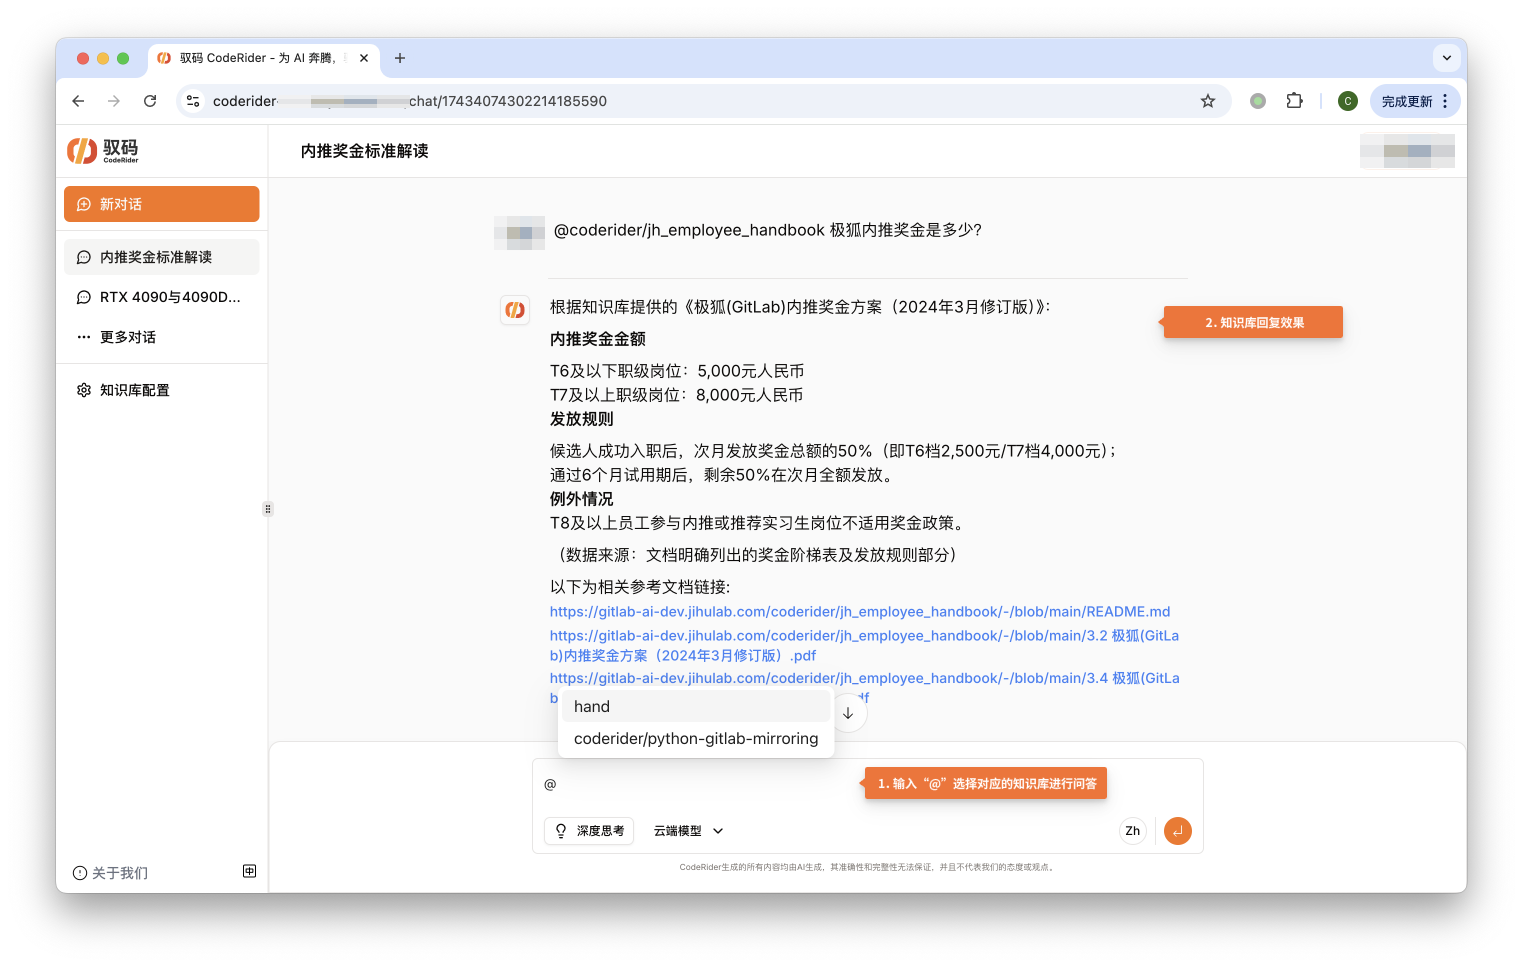Viewport: 1523px width, 967px height.
Task: Open the 云端模型 model dropdown
Action: click(x=689, y=831)
